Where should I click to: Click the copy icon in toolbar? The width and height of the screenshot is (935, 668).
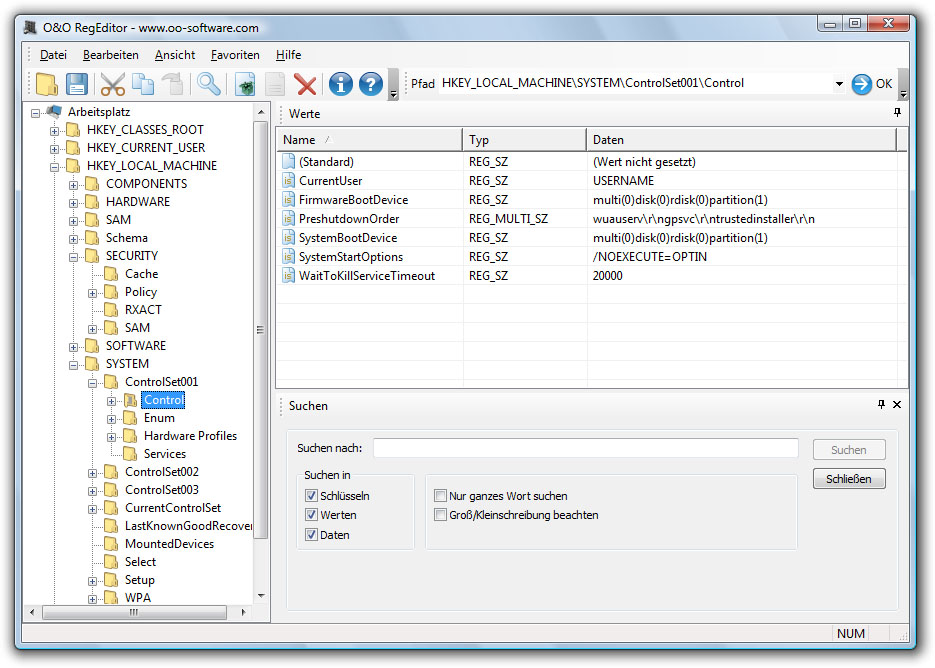click(143, 84)
